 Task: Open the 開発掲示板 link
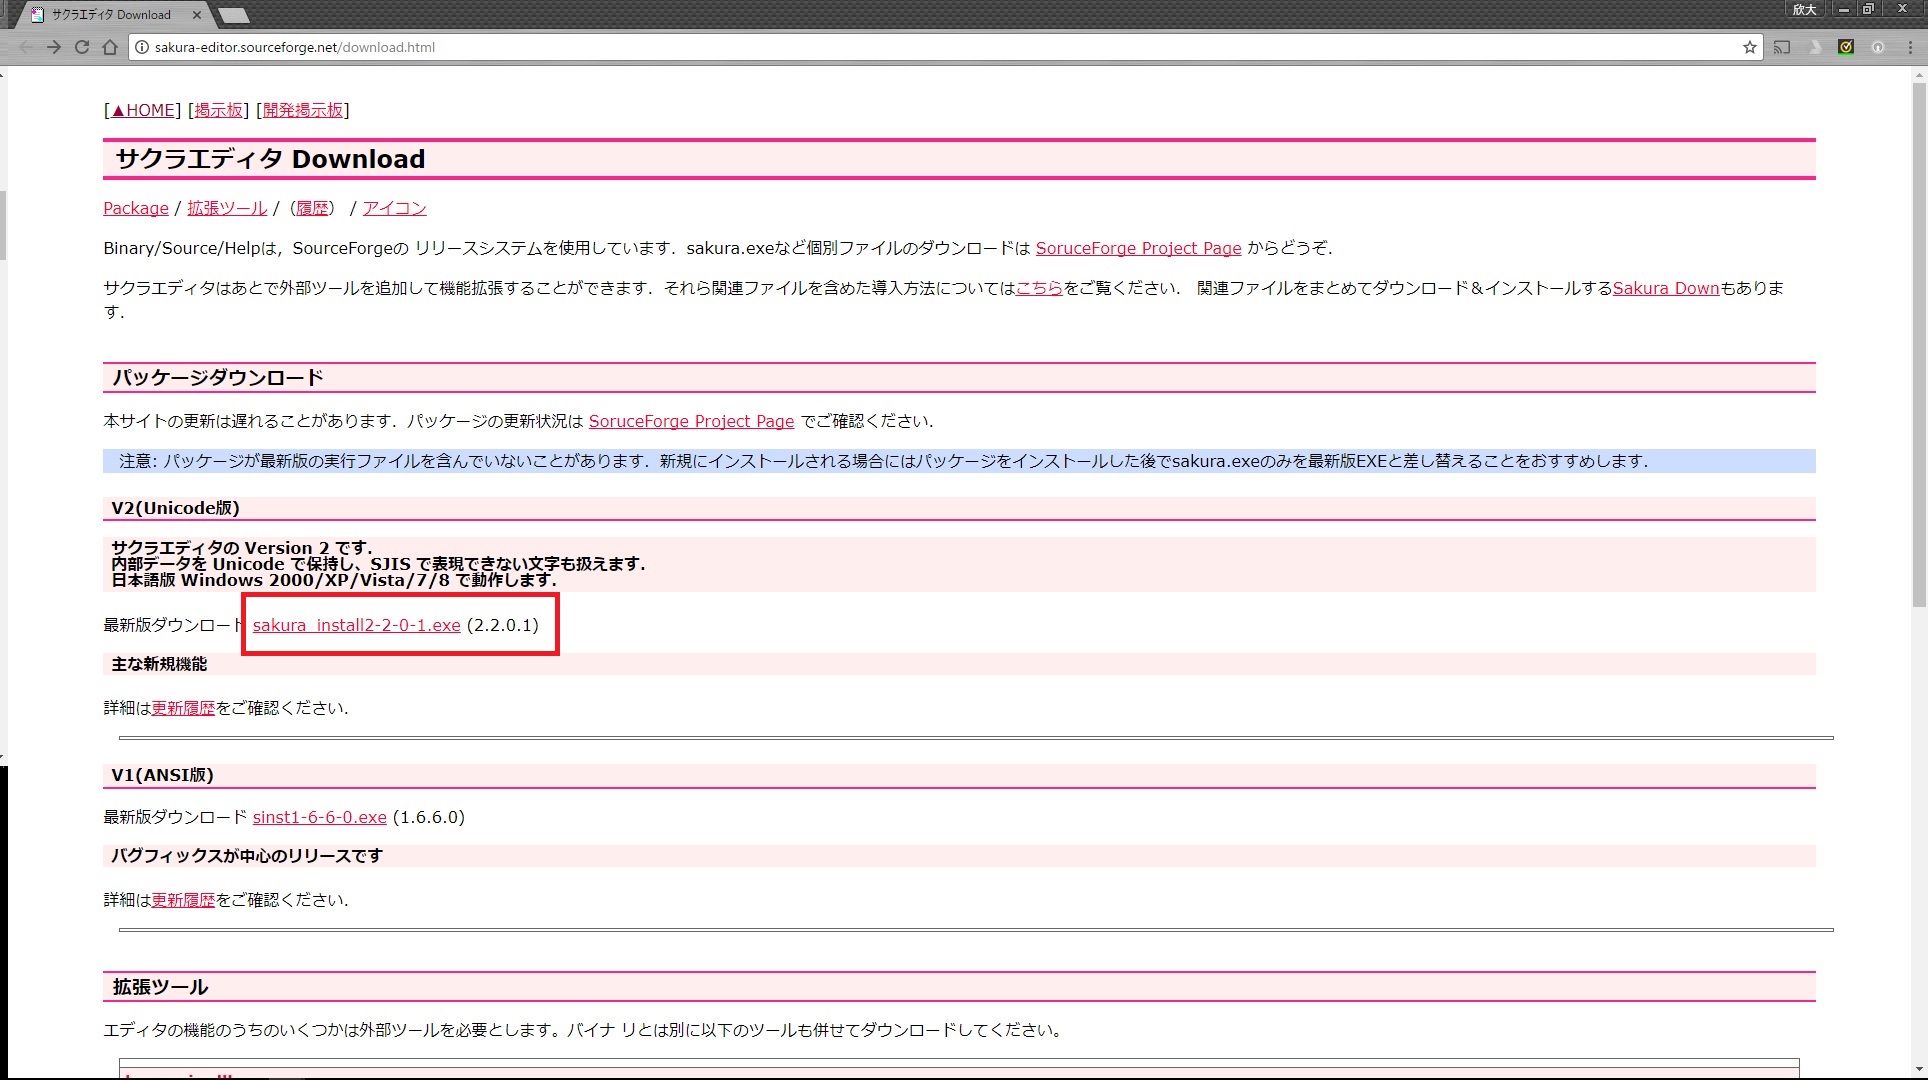pyautogui.click(x=303, y=110)
